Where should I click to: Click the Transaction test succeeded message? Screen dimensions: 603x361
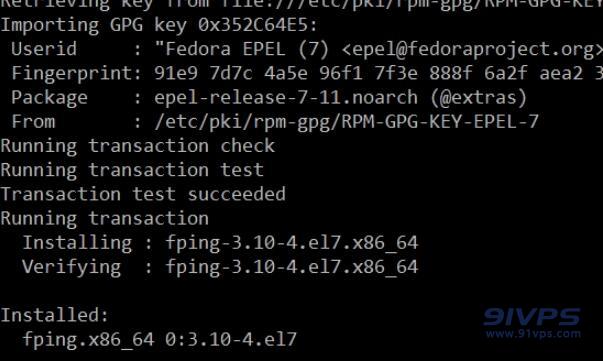coord(143,195)
